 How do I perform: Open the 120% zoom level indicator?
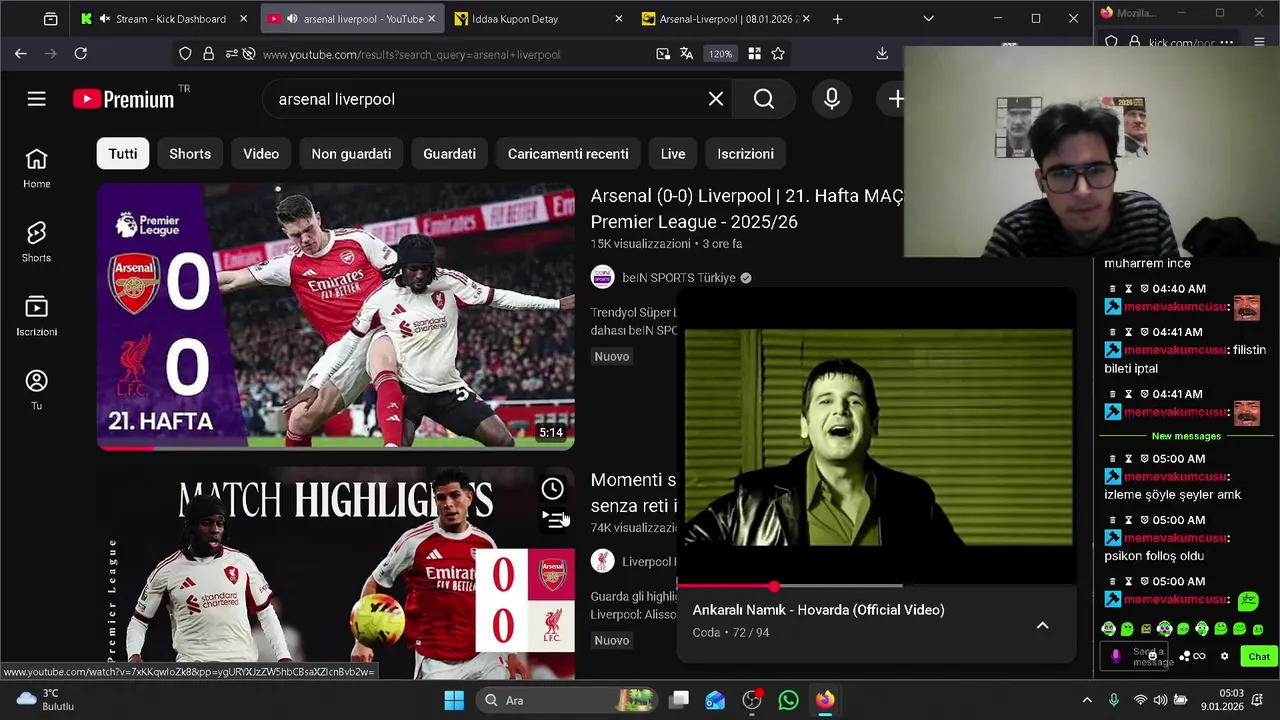pos(721,54)
